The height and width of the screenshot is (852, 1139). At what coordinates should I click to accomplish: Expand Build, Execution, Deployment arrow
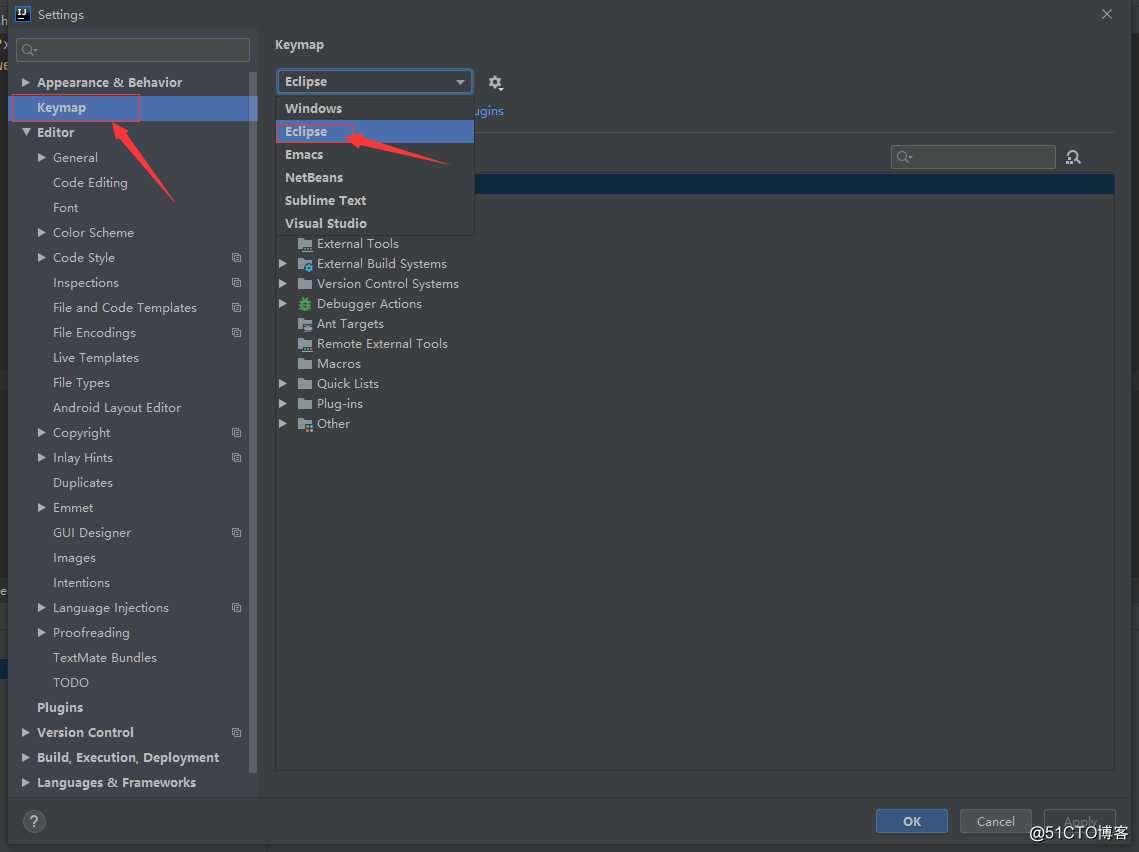point(25,758)
